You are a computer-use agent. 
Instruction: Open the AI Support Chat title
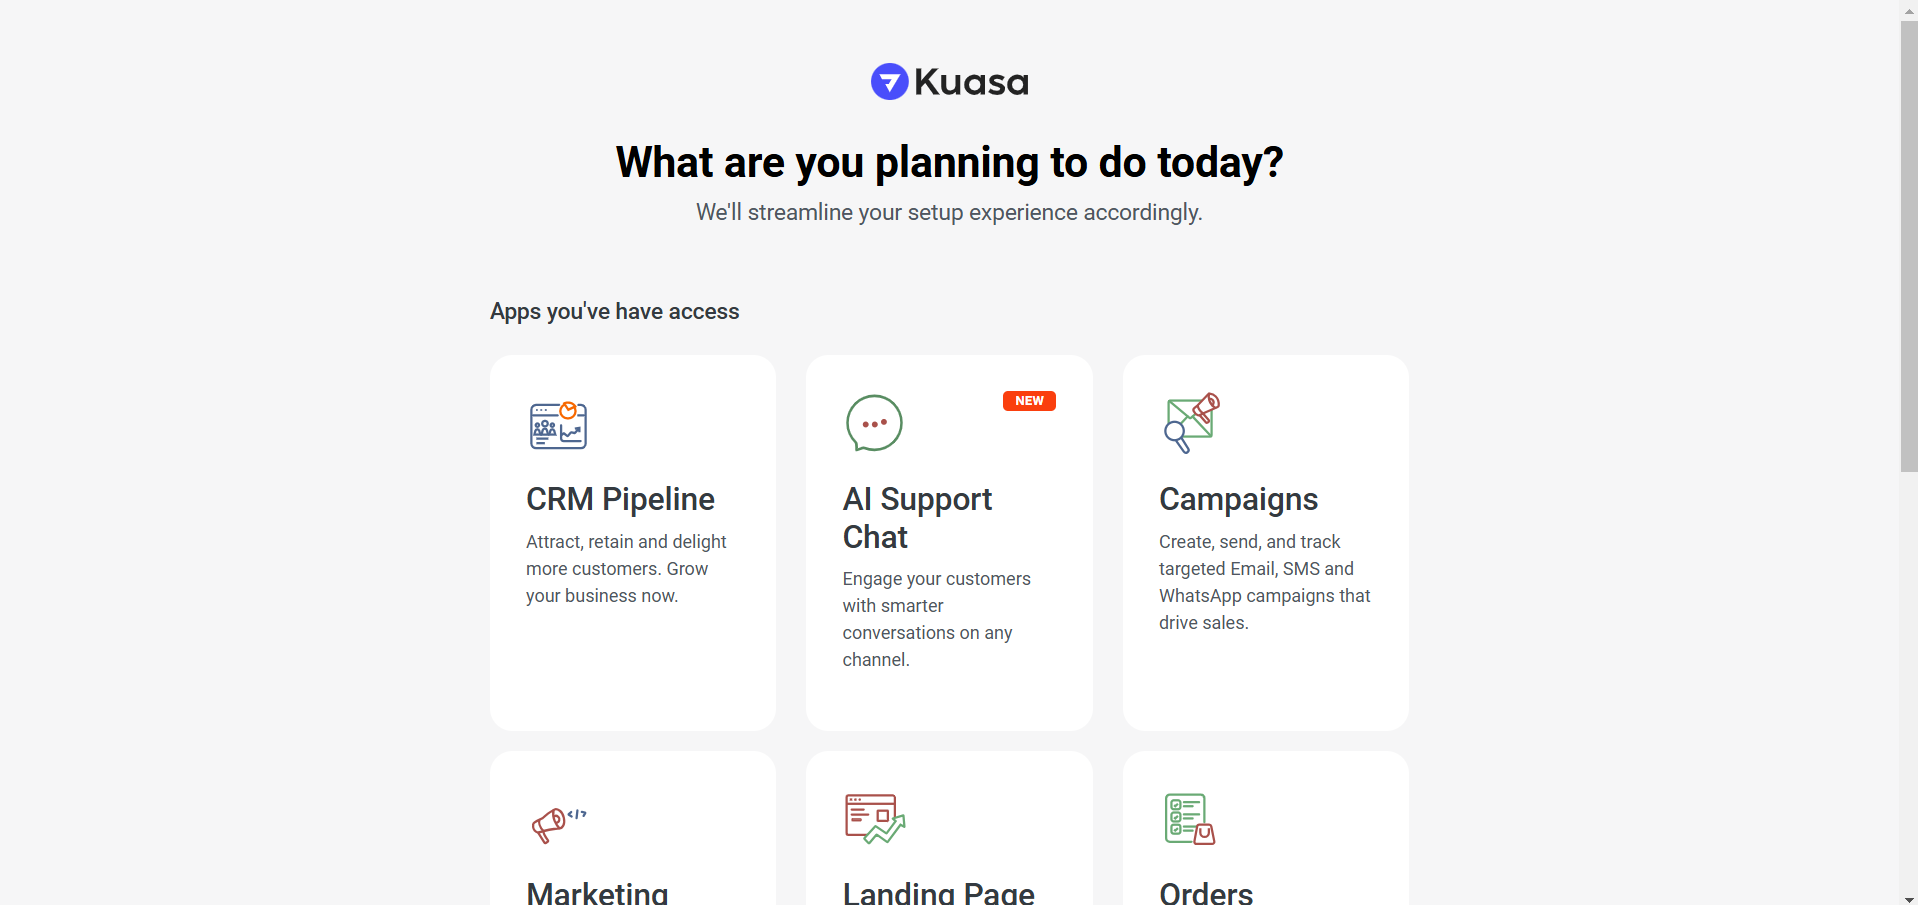coord(916,518)
